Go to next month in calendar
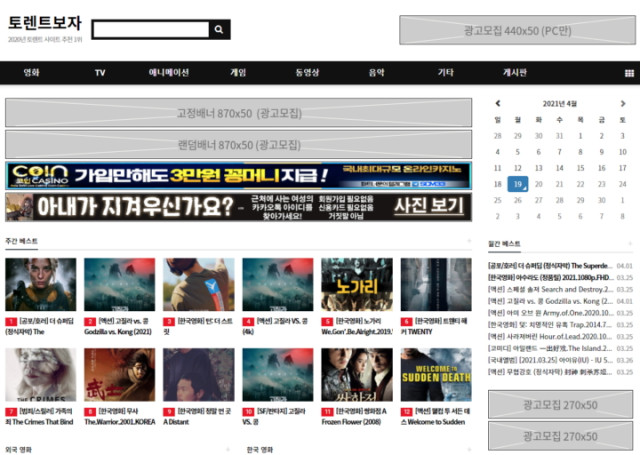The width and height of the screenshot is (640, 455). 623,104
